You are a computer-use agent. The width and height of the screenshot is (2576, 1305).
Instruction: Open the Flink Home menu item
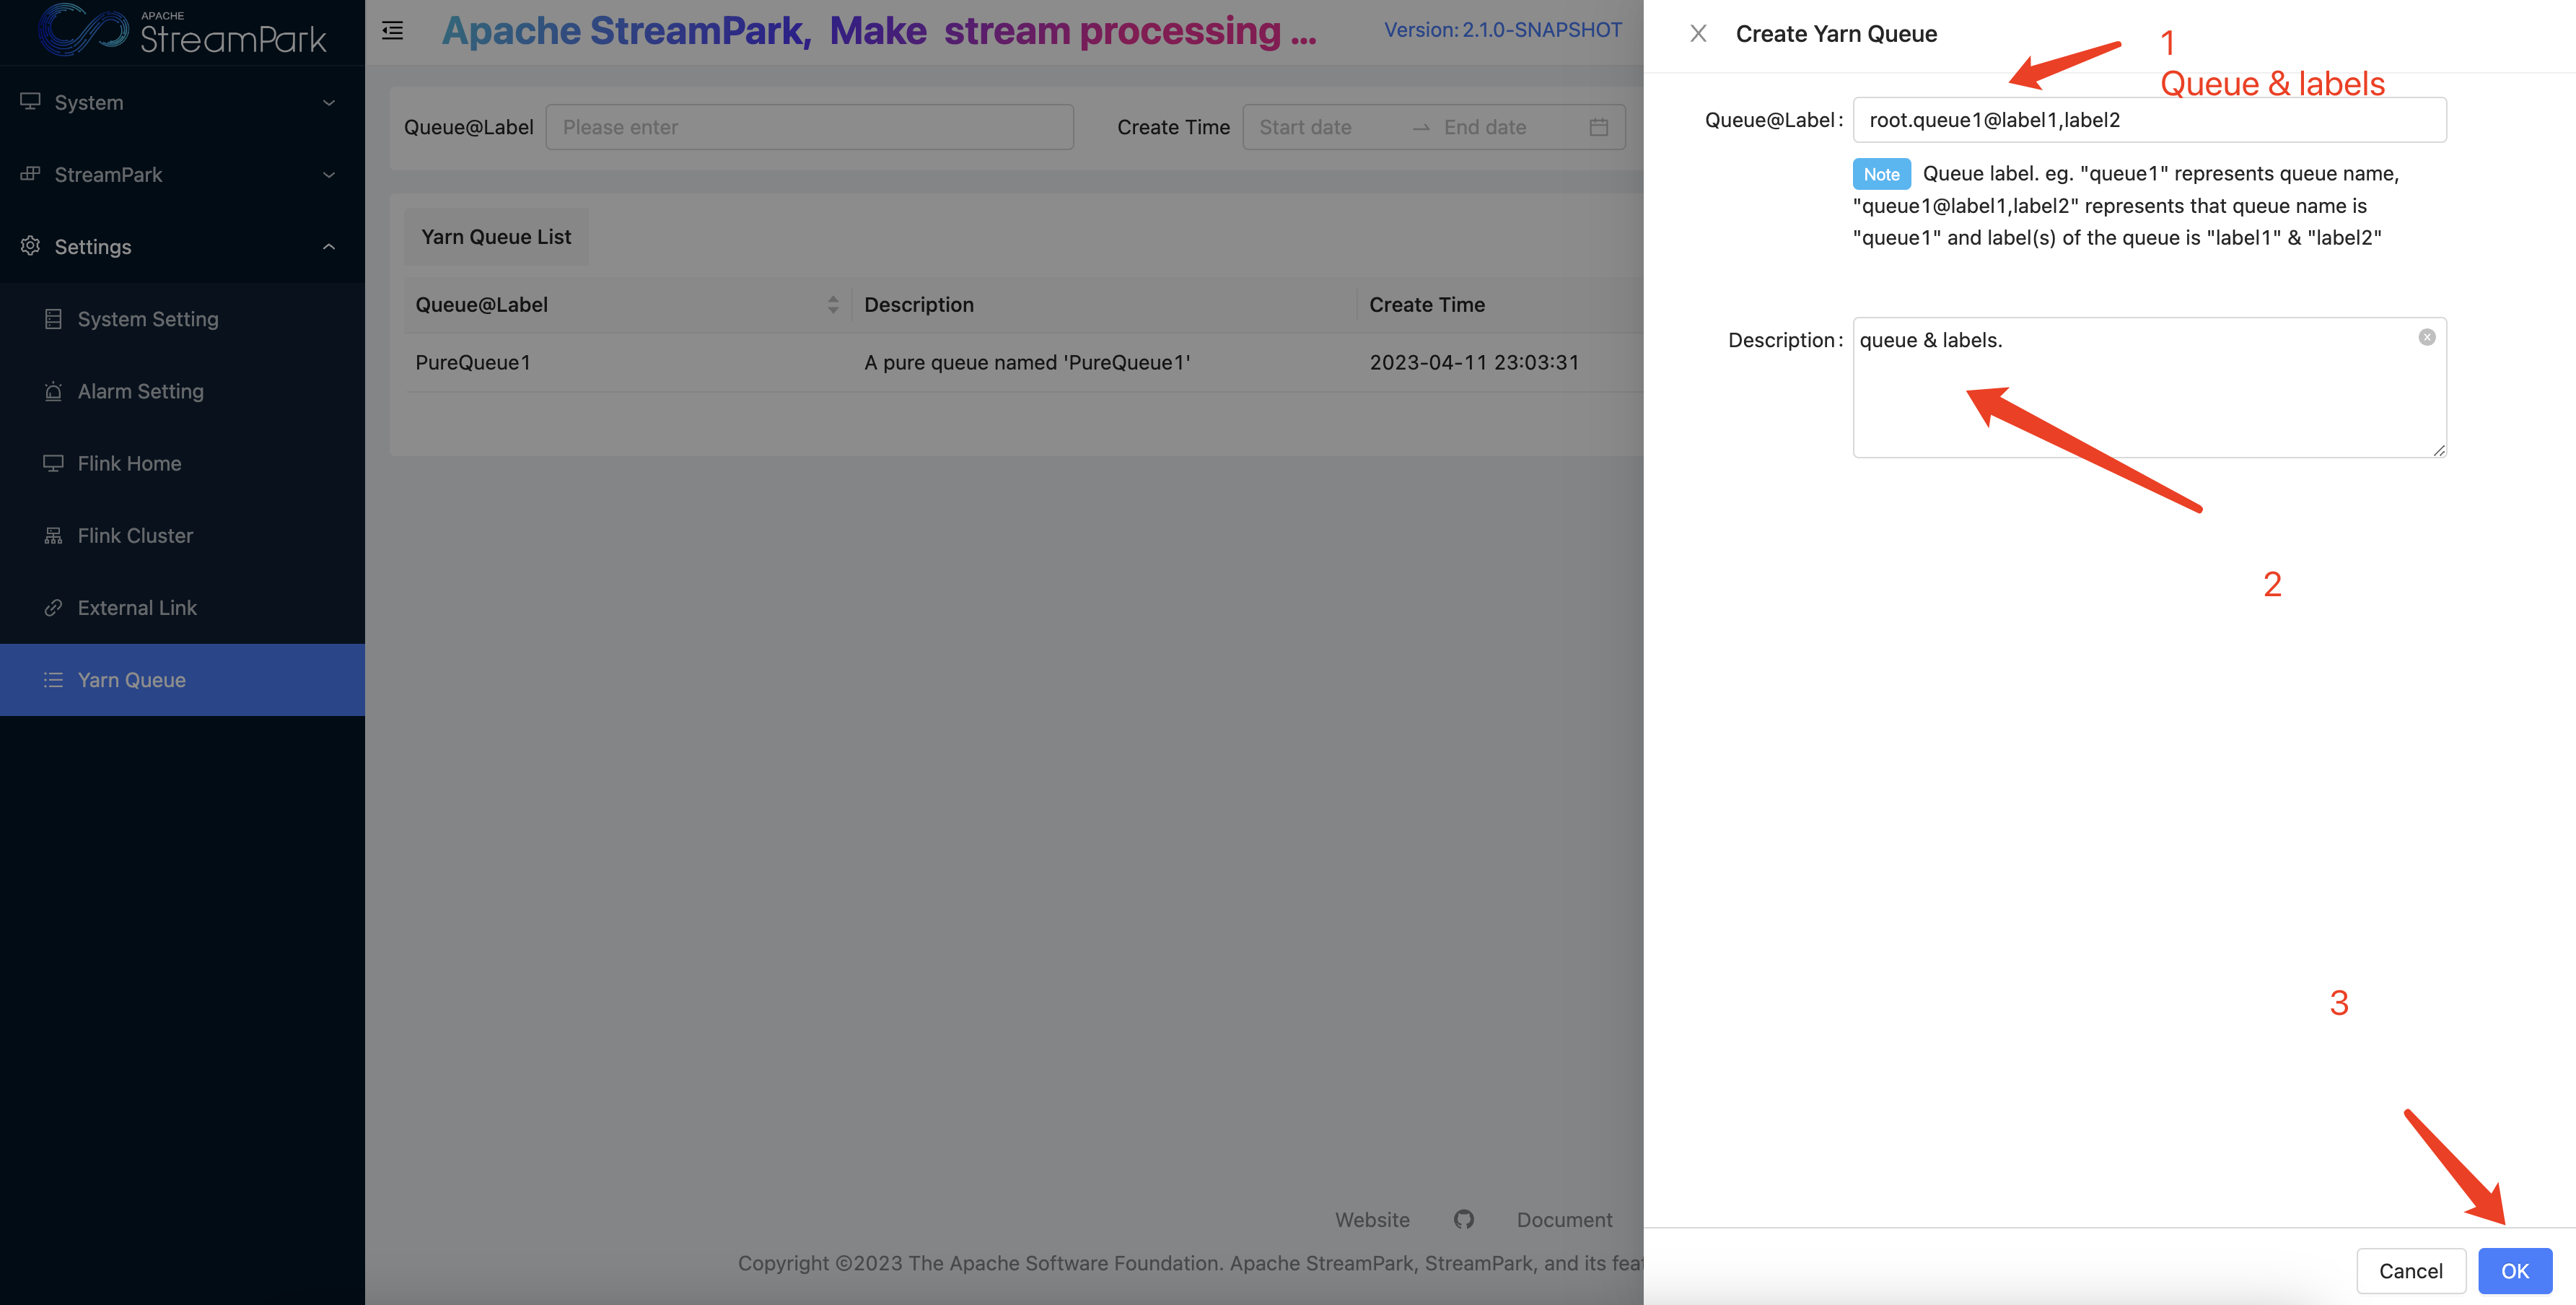pyautogui.click(x=129, y=464)
